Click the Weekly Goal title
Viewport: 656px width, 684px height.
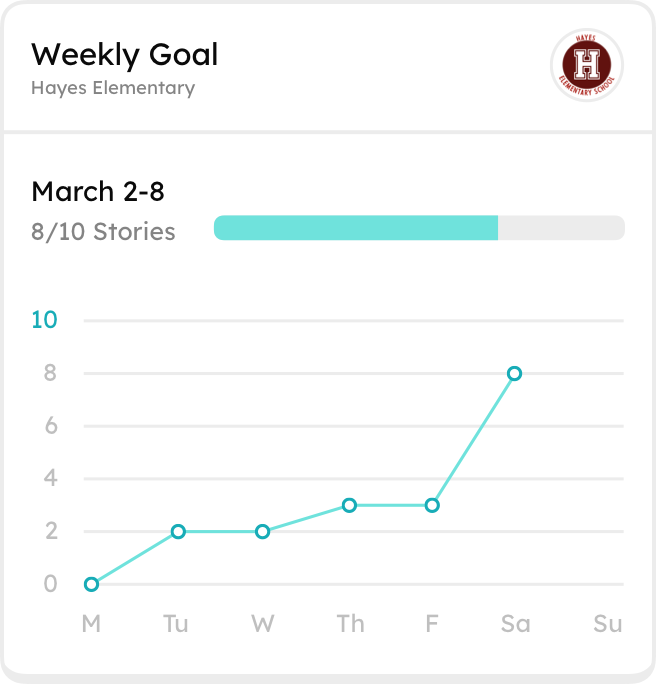coord(124,55)
